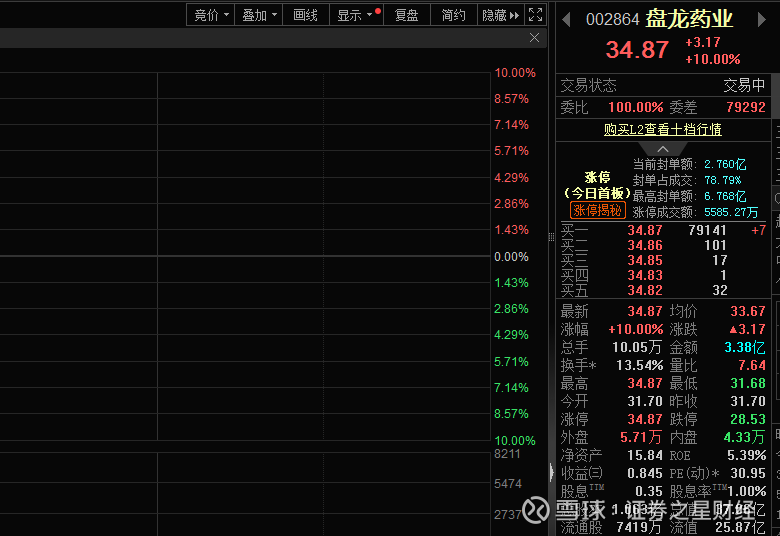Open the 竞价 dropdown in the toolbar

(211, 15)
